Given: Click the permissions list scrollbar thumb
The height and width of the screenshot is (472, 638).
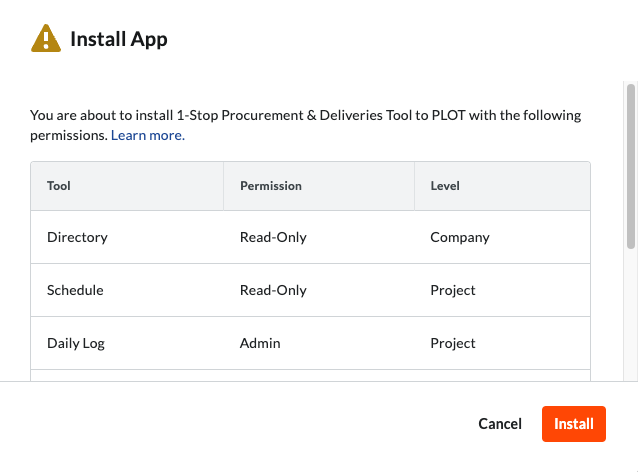Looking at the screenshot, I should pos(630,165).
